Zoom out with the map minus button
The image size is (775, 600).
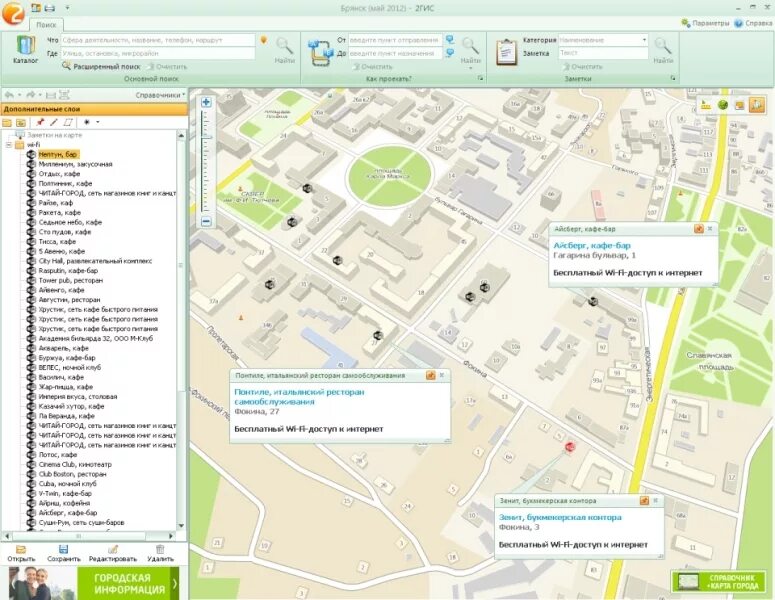click(206, 222)
